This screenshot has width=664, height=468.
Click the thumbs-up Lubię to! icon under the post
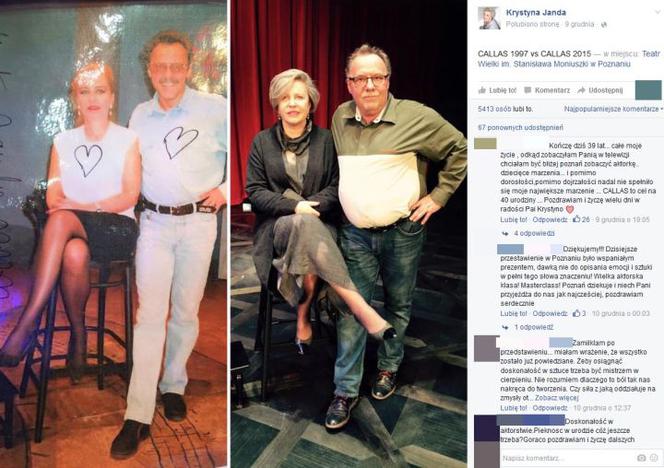(x=482, y=90)
